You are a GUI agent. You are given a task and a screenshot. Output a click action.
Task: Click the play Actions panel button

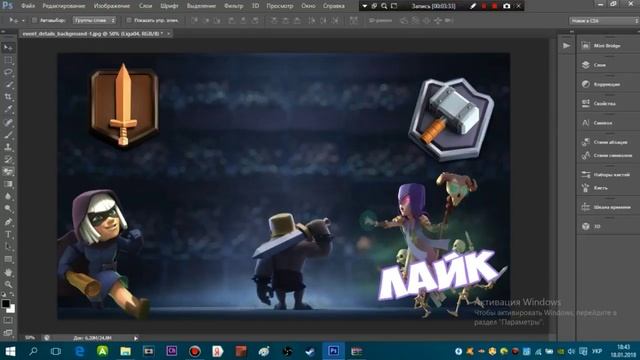566,46
